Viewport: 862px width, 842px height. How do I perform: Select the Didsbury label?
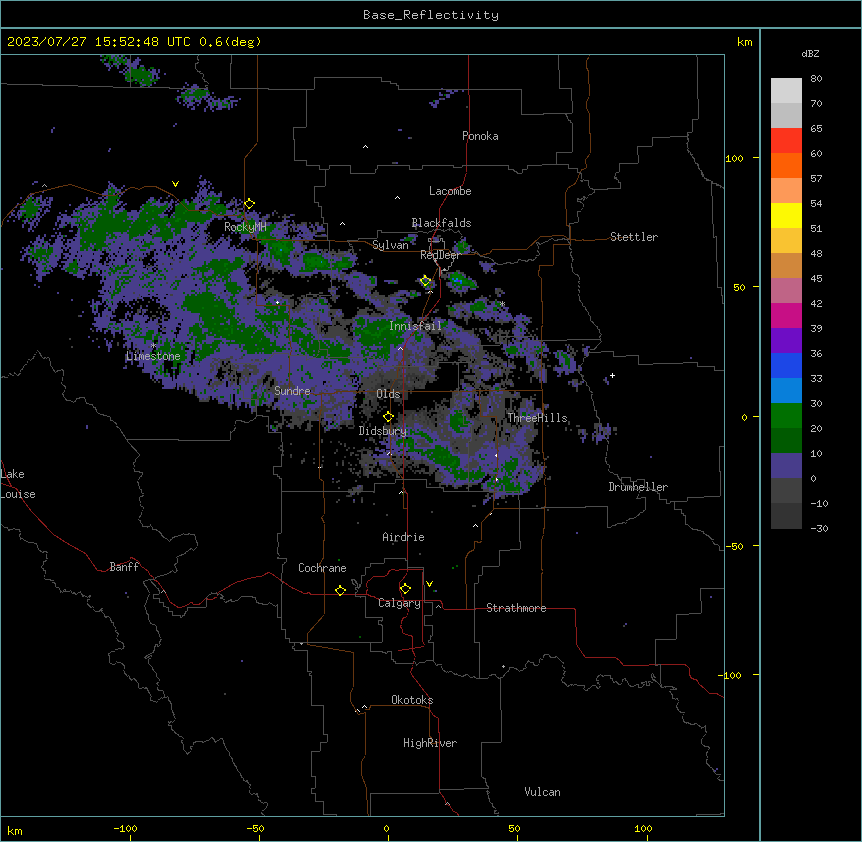[383, 431]
